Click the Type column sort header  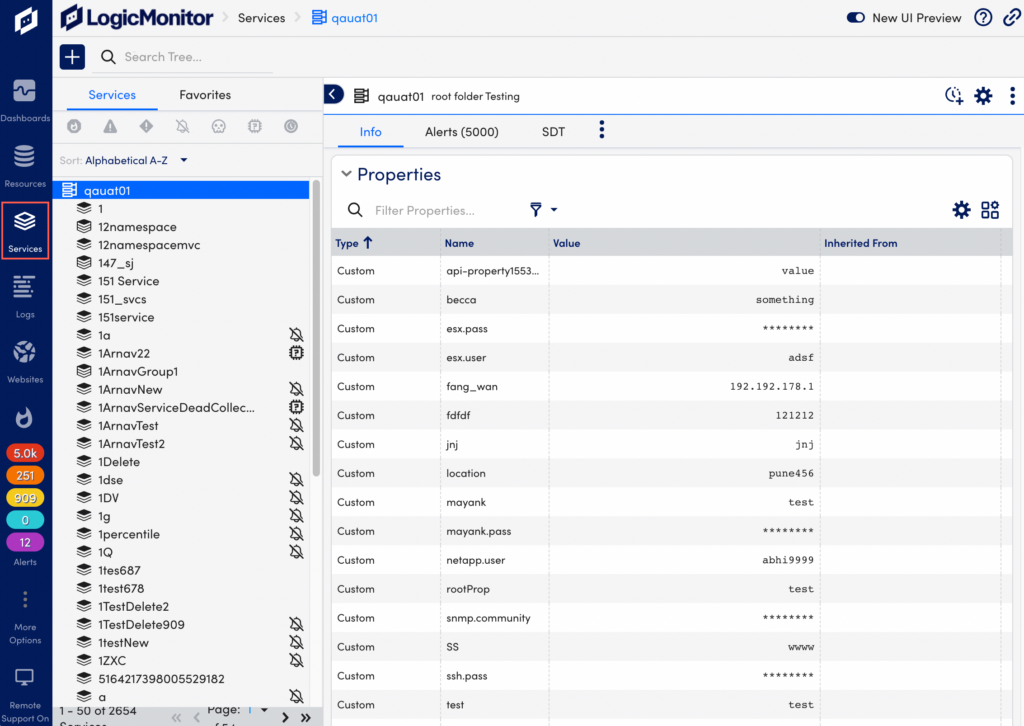tap(350, 243)
